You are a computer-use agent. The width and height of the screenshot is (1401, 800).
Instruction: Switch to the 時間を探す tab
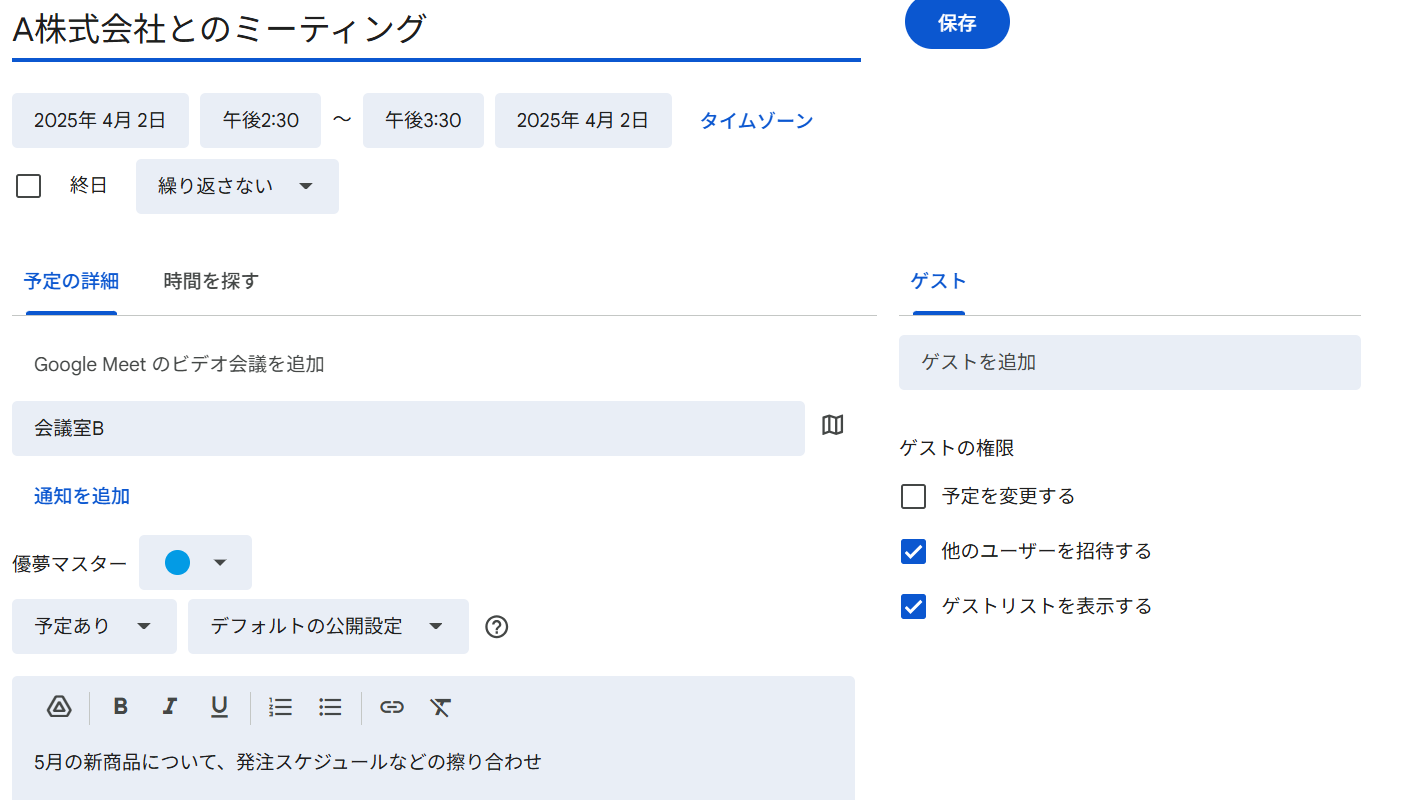click(x=211, y=282)
